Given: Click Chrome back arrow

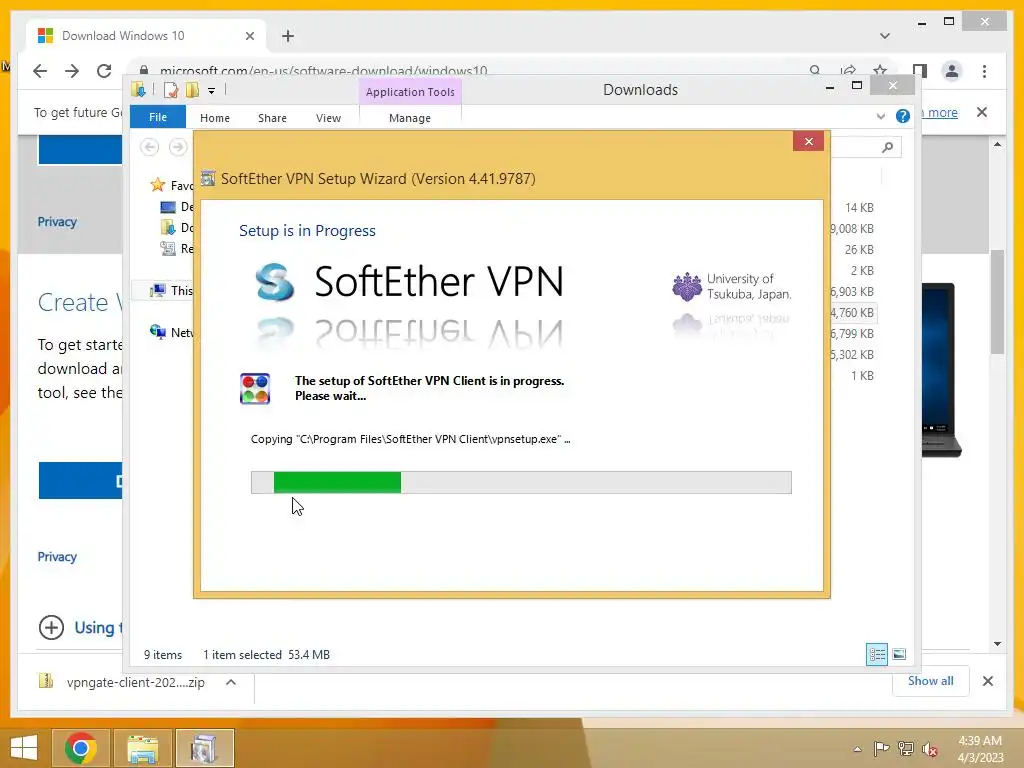Looking at the screenshot, I should [40, 71].
